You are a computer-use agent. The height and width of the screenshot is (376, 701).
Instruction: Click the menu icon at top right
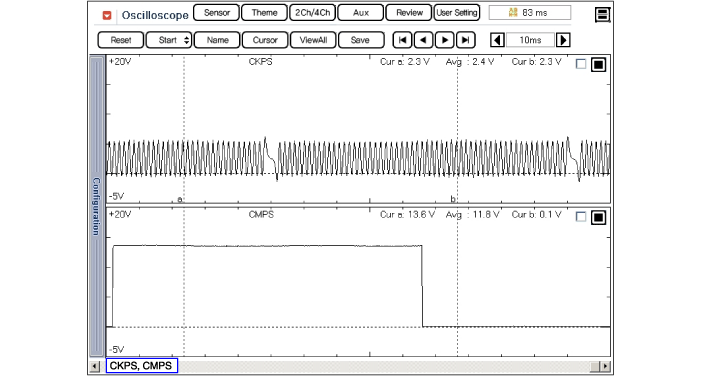click(602, 15)
